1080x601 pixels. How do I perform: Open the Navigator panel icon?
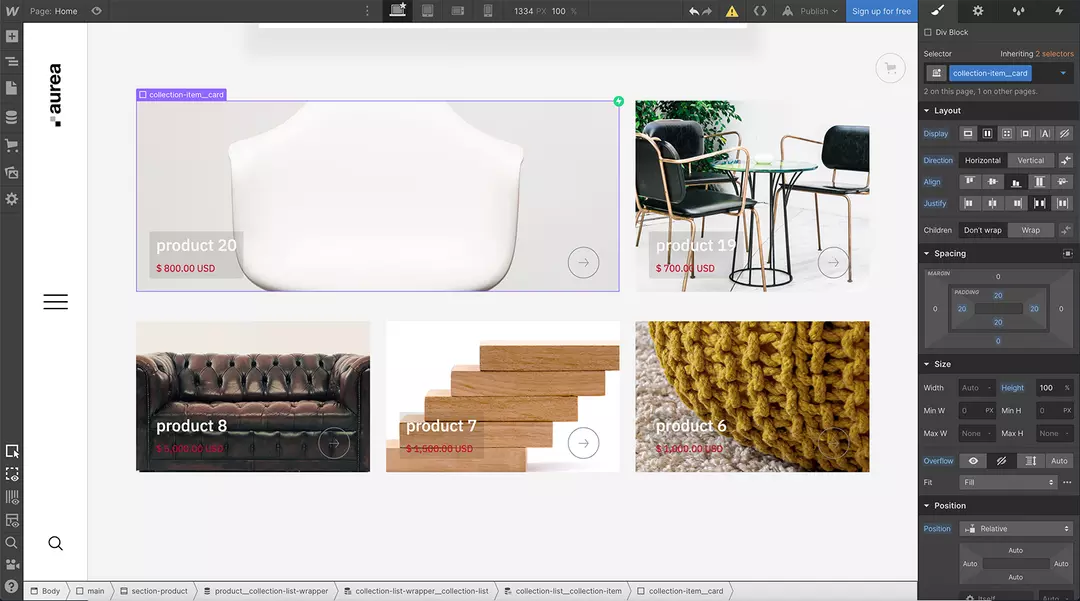(12, 62)
